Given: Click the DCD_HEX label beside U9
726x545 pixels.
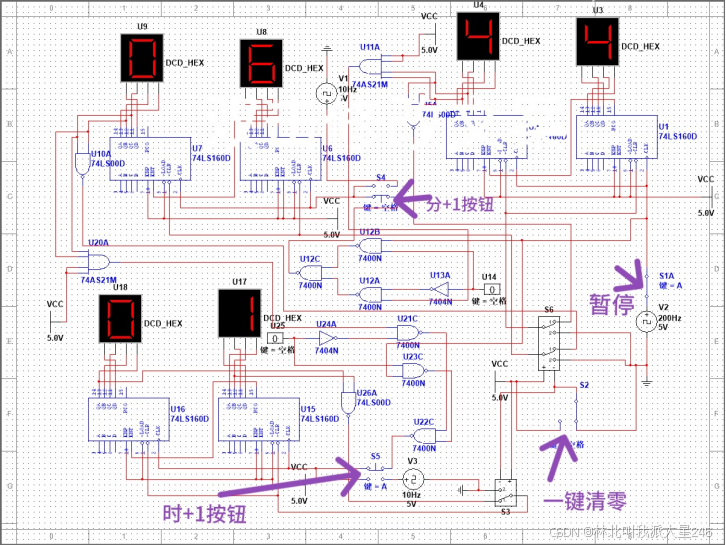Looking at the screenshot, I should click(x=184, y=63).
